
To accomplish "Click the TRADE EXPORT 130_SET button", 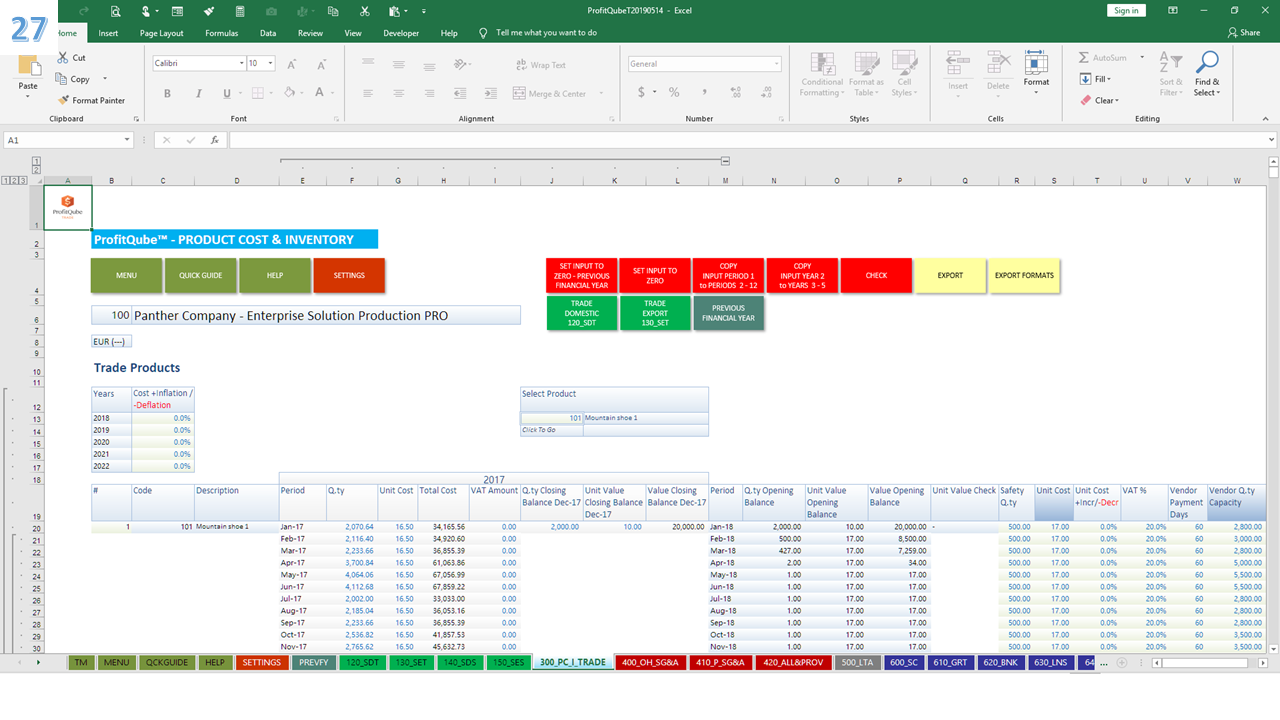I will point(655,313).
